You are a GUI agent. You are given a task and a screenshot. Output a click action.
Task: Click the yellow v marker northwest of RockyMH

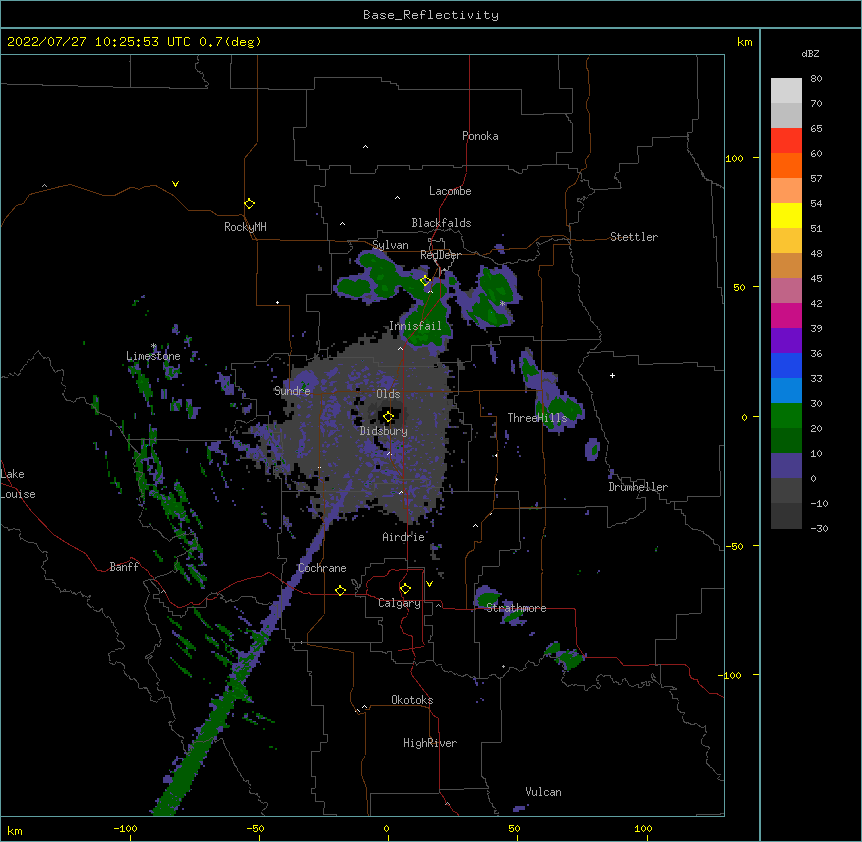pyautogui.click(x=175, y=184)
